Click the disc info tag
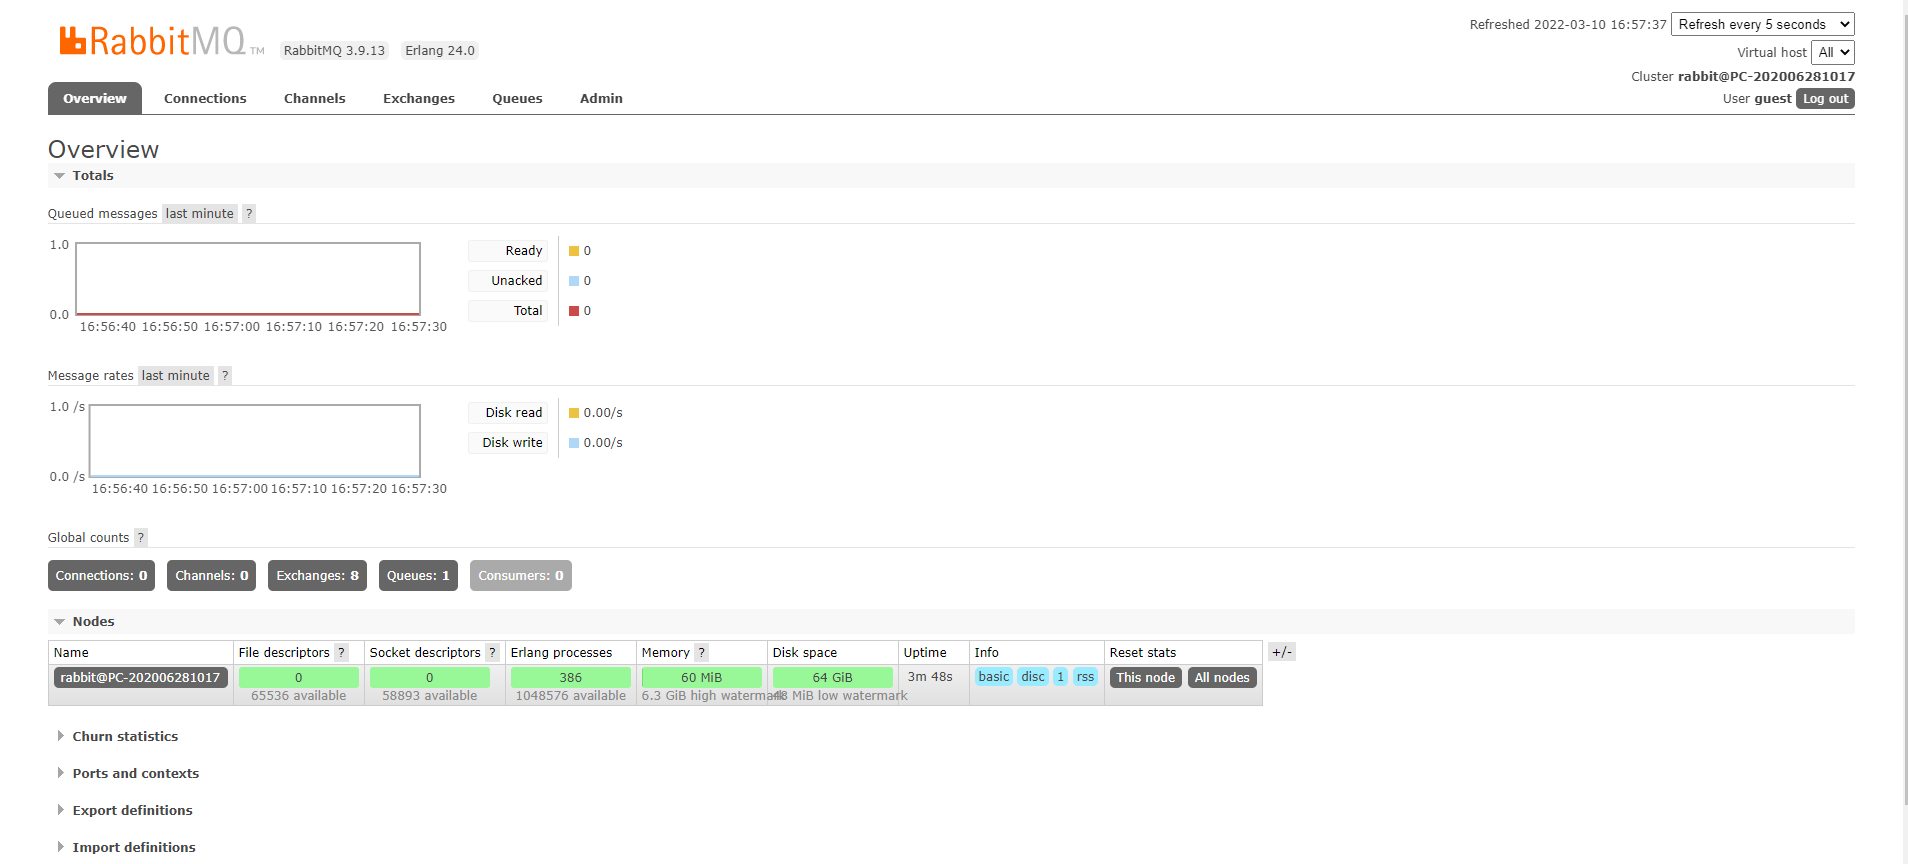Screen dimensions: 1908x864 point(1033,677)
